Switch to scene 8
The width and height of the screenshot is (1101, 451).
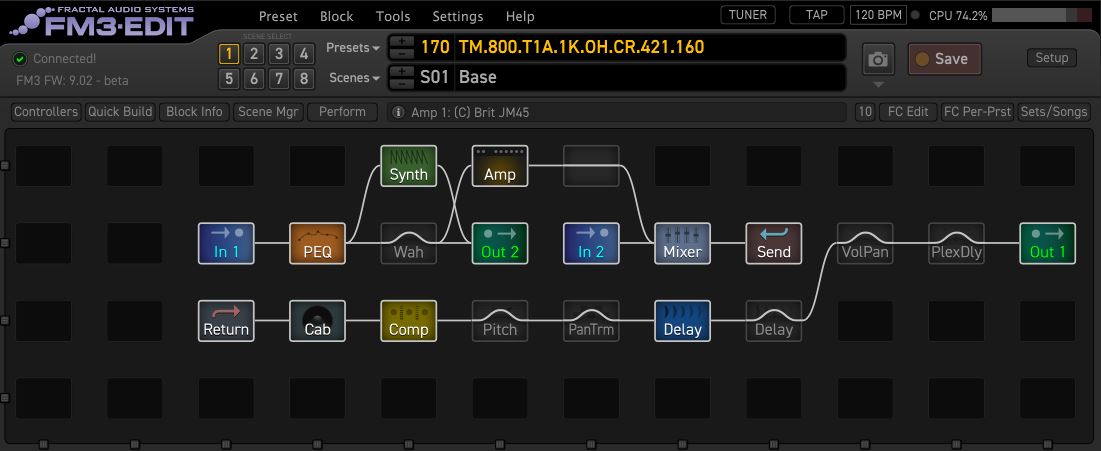click(303, 79)
